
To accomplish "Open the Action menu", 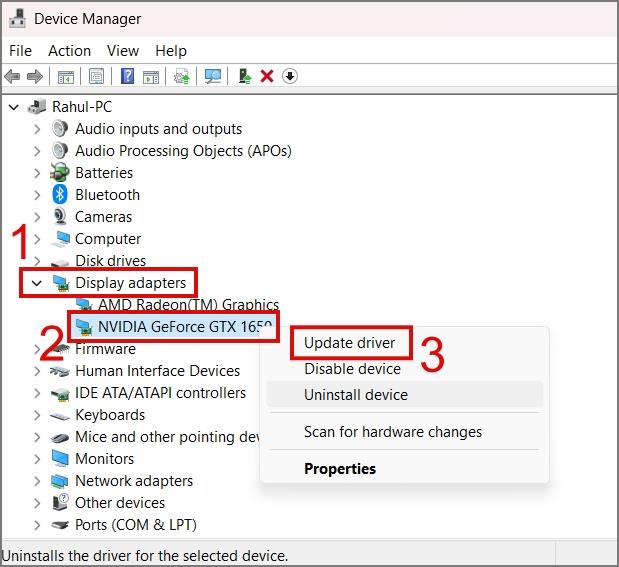I will coord(69,51).
